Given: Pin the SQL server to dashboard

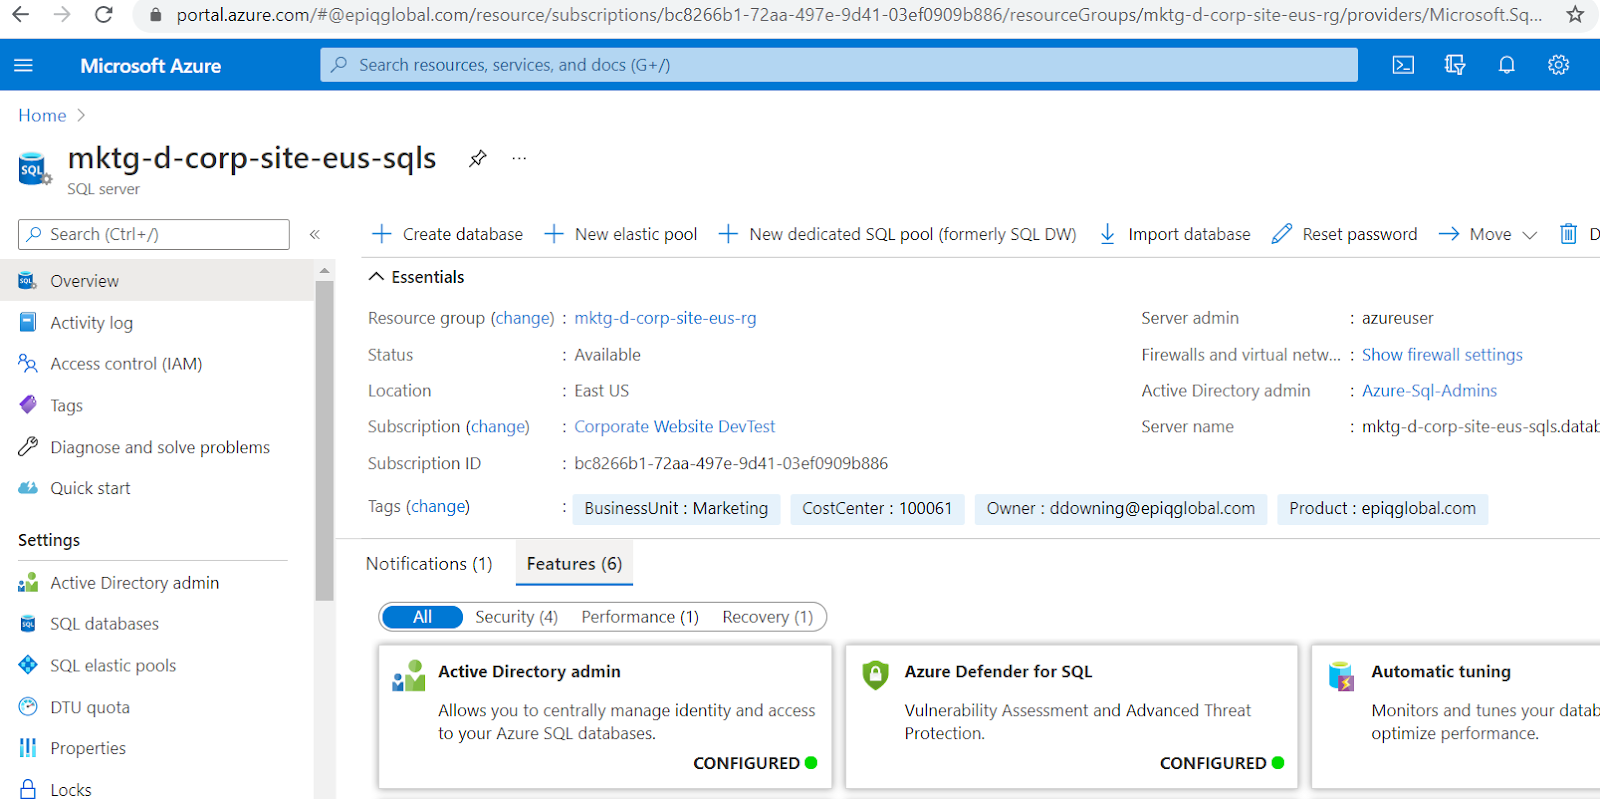Looking at the screenshot, I should (478, 158).
